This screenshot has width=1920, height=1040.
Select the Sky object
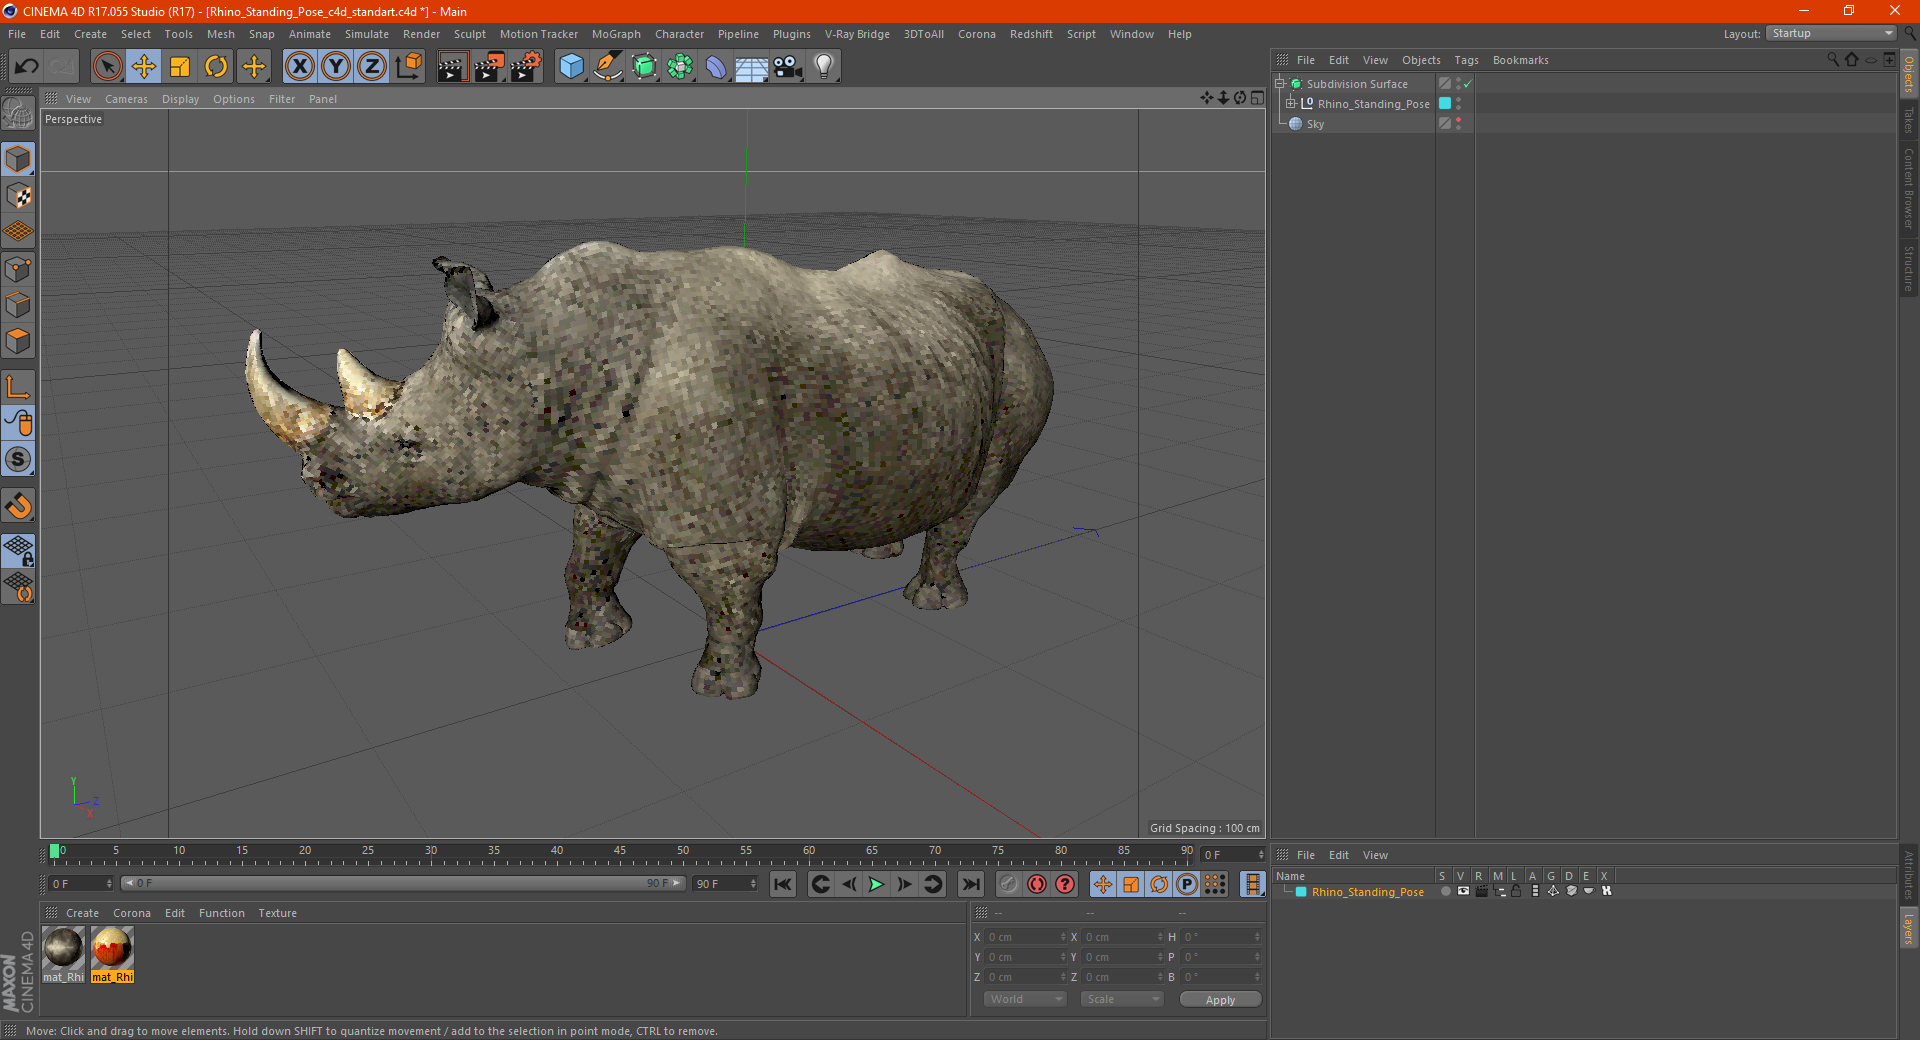pos(1315,124)
